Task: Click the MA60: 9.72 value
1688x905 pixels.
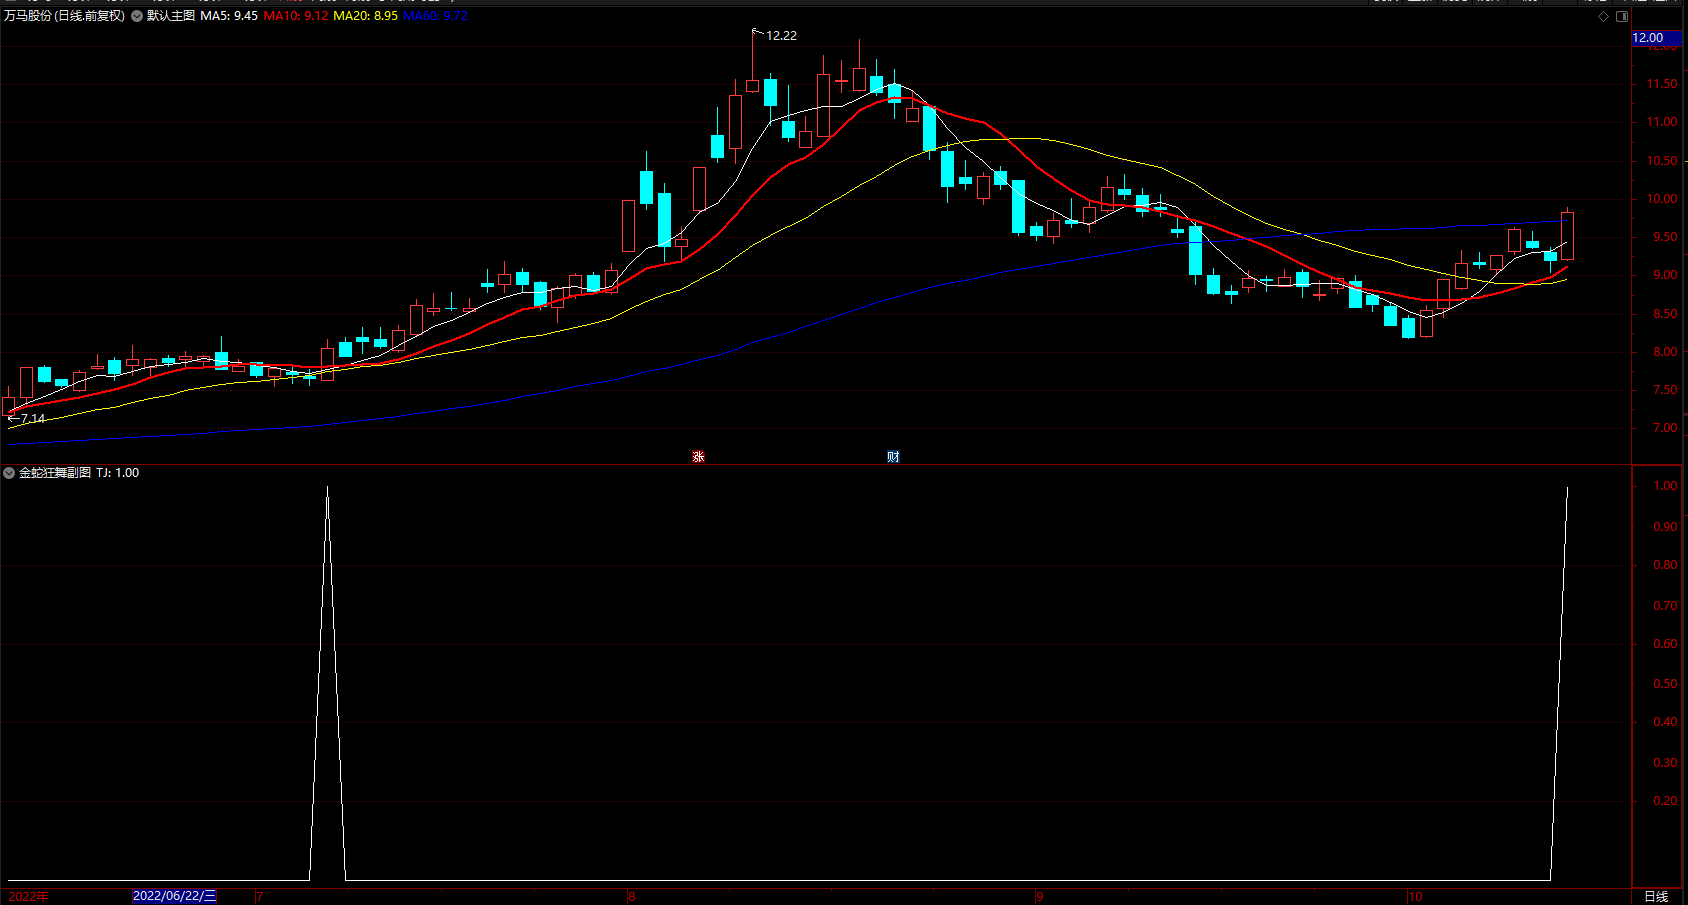Action: 435,16
